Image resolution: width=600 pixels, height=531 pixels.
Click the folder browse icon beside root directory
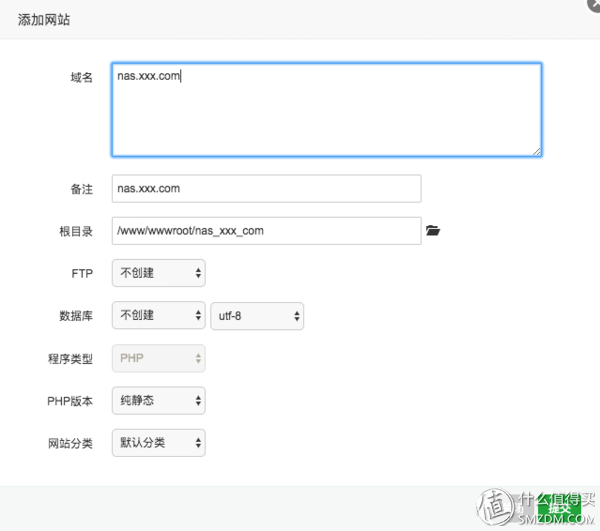pos(433,231)
